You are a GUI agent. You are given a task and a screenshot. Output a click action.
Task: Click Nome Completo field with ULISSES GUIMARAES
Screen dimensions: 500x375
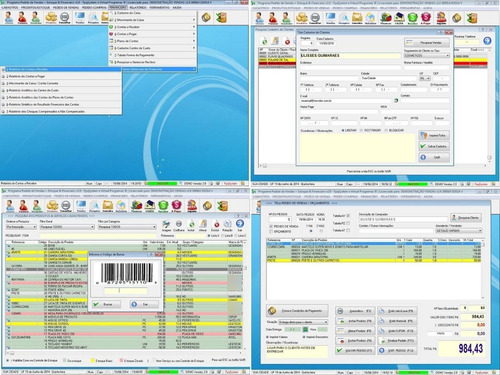point(350,56)
